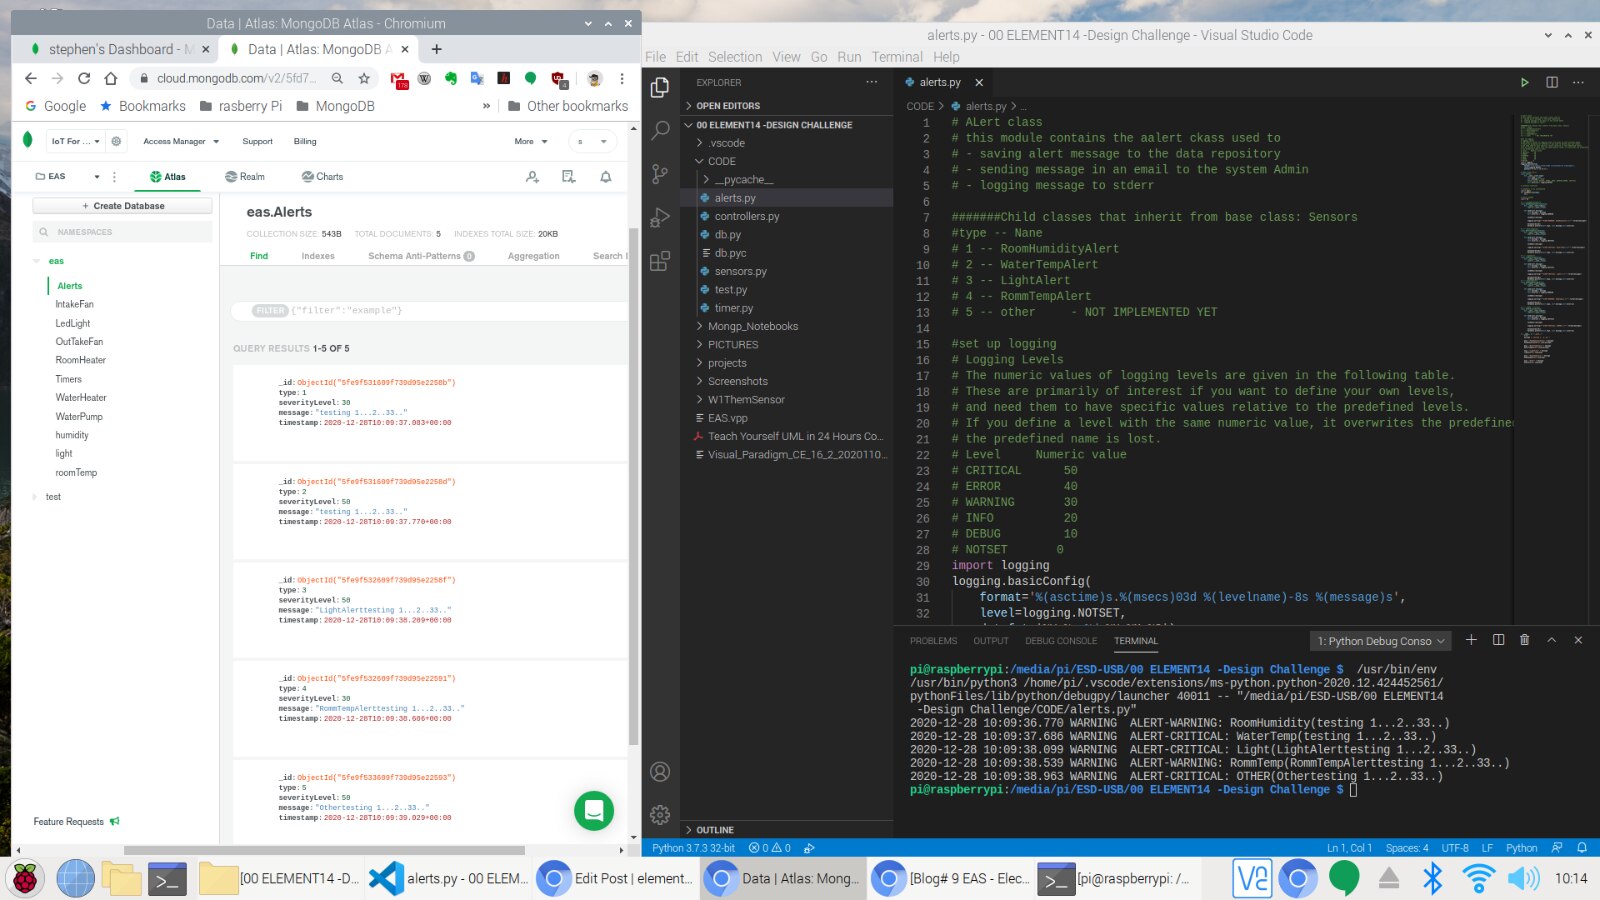Split the editor with the split icon
The width and height of the screenshot is (1600, 900).
(1551, 82)
